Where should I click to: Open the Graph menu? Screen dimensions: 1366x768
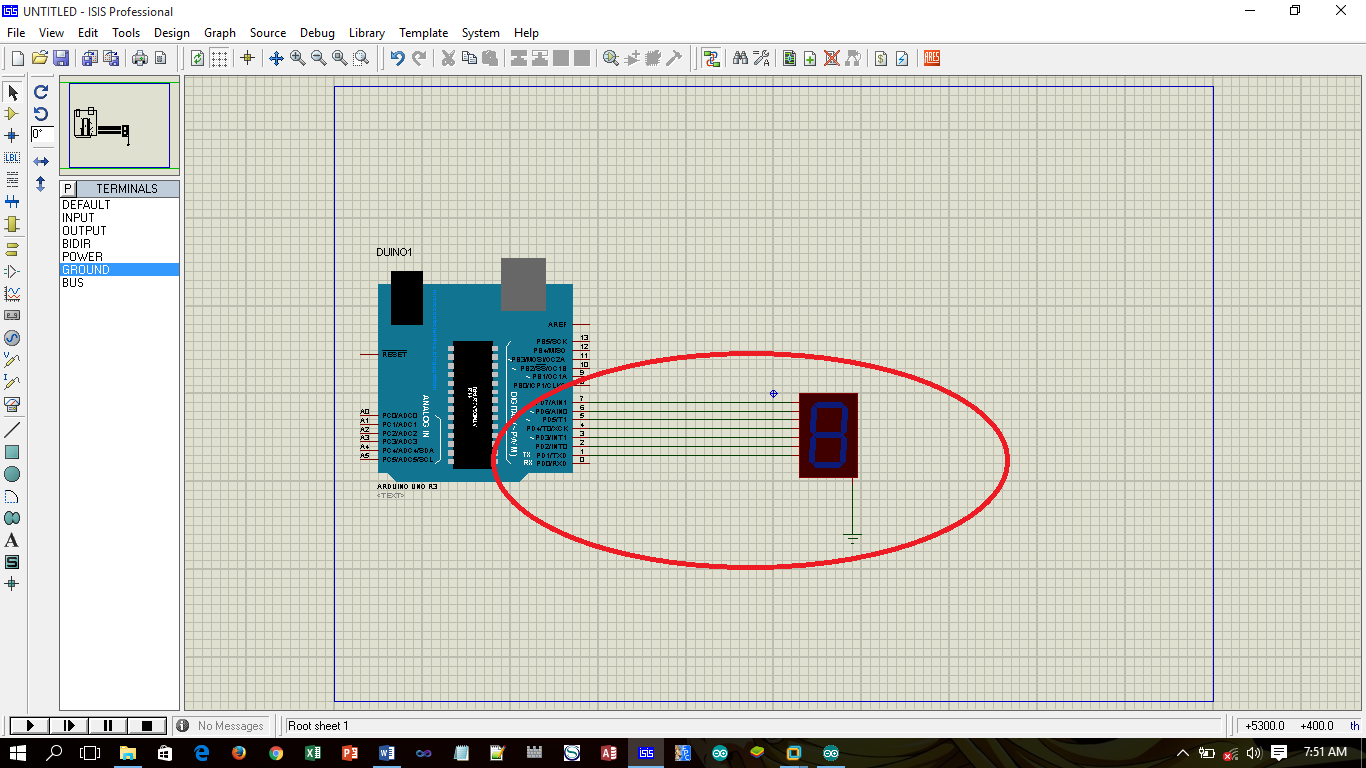click(x=220, y=33)
